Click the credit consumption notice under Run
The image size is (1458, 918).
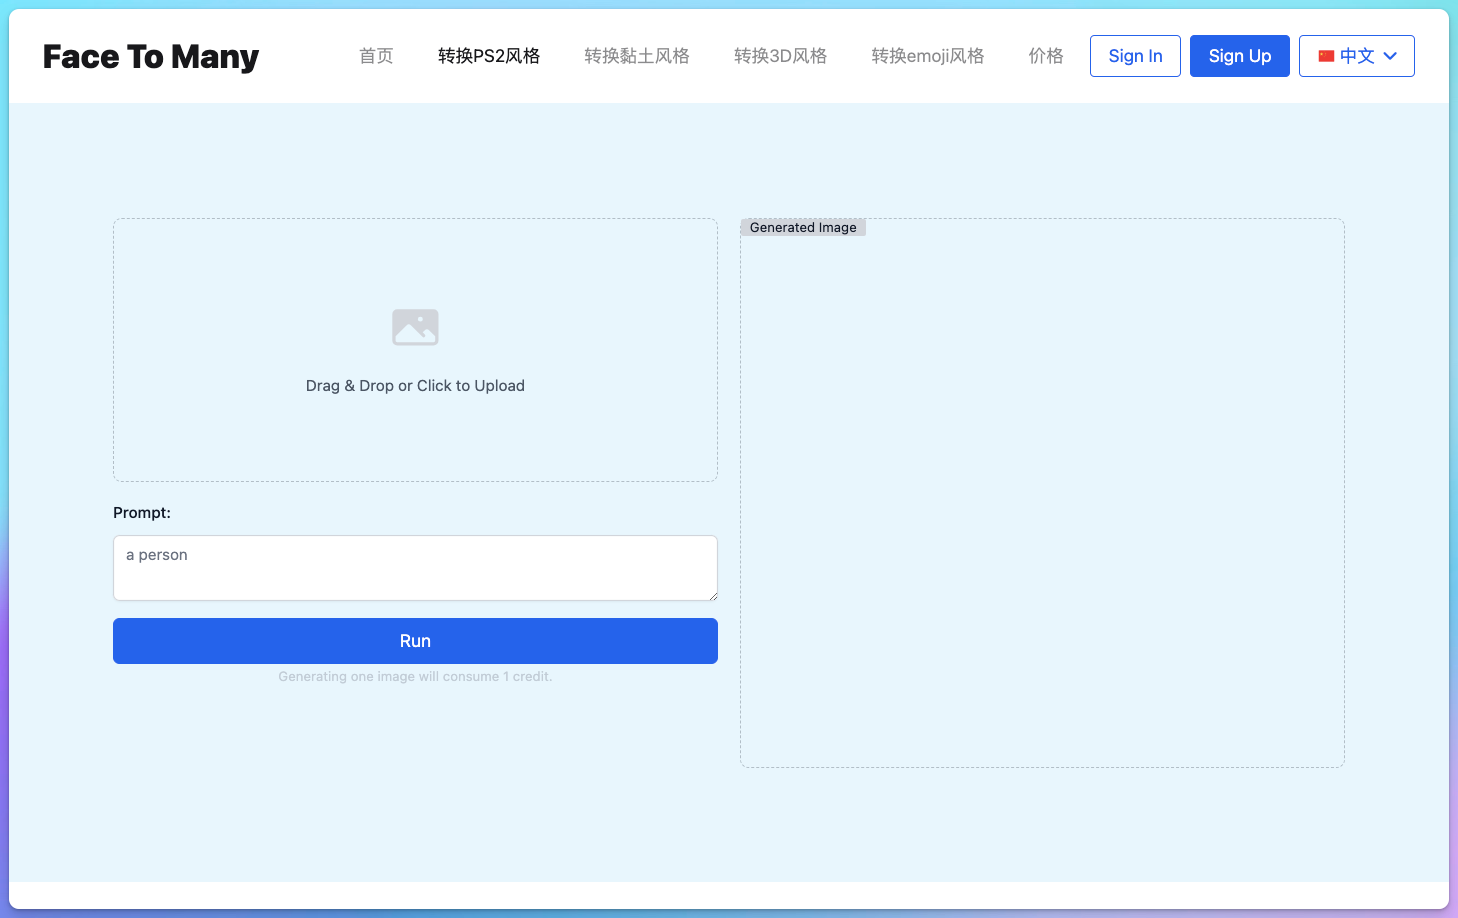point(415,677)
